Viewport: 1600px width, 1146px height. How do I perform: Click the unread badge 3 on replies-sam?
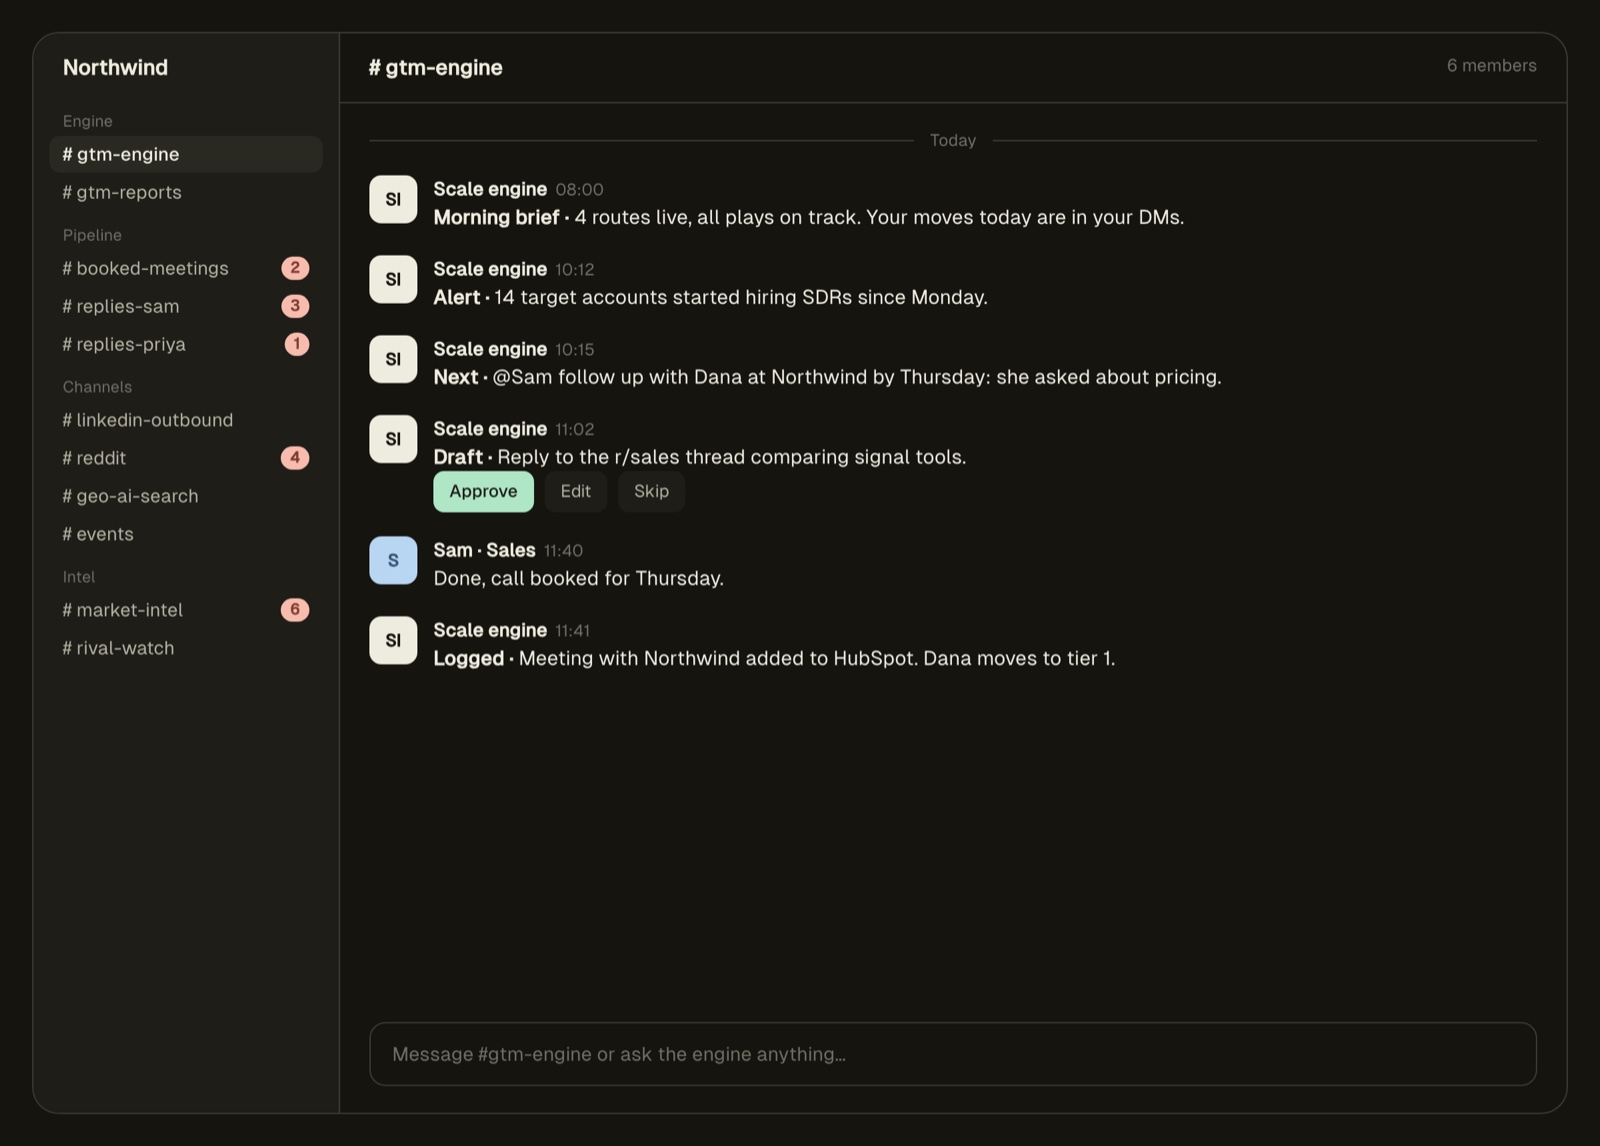(295, 306)
